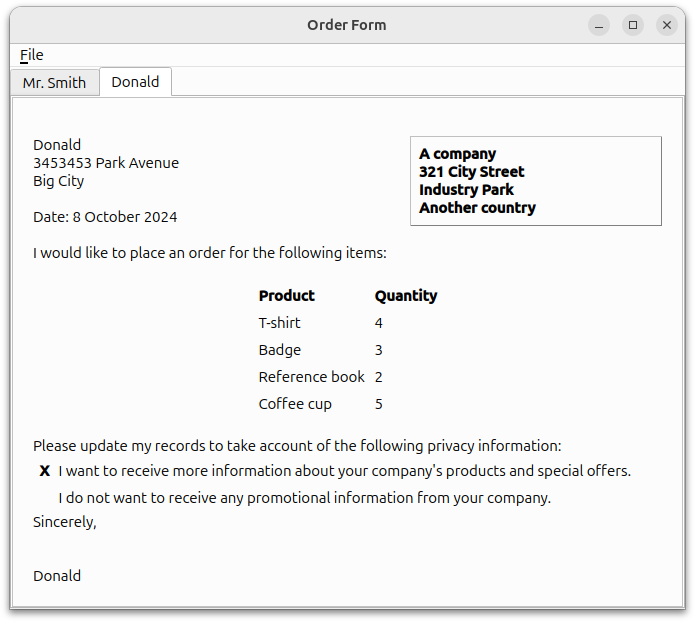This screenshot has height=622, width=695.
Task: Click the date line '8 October 2024'
Action: coord(105,217)
